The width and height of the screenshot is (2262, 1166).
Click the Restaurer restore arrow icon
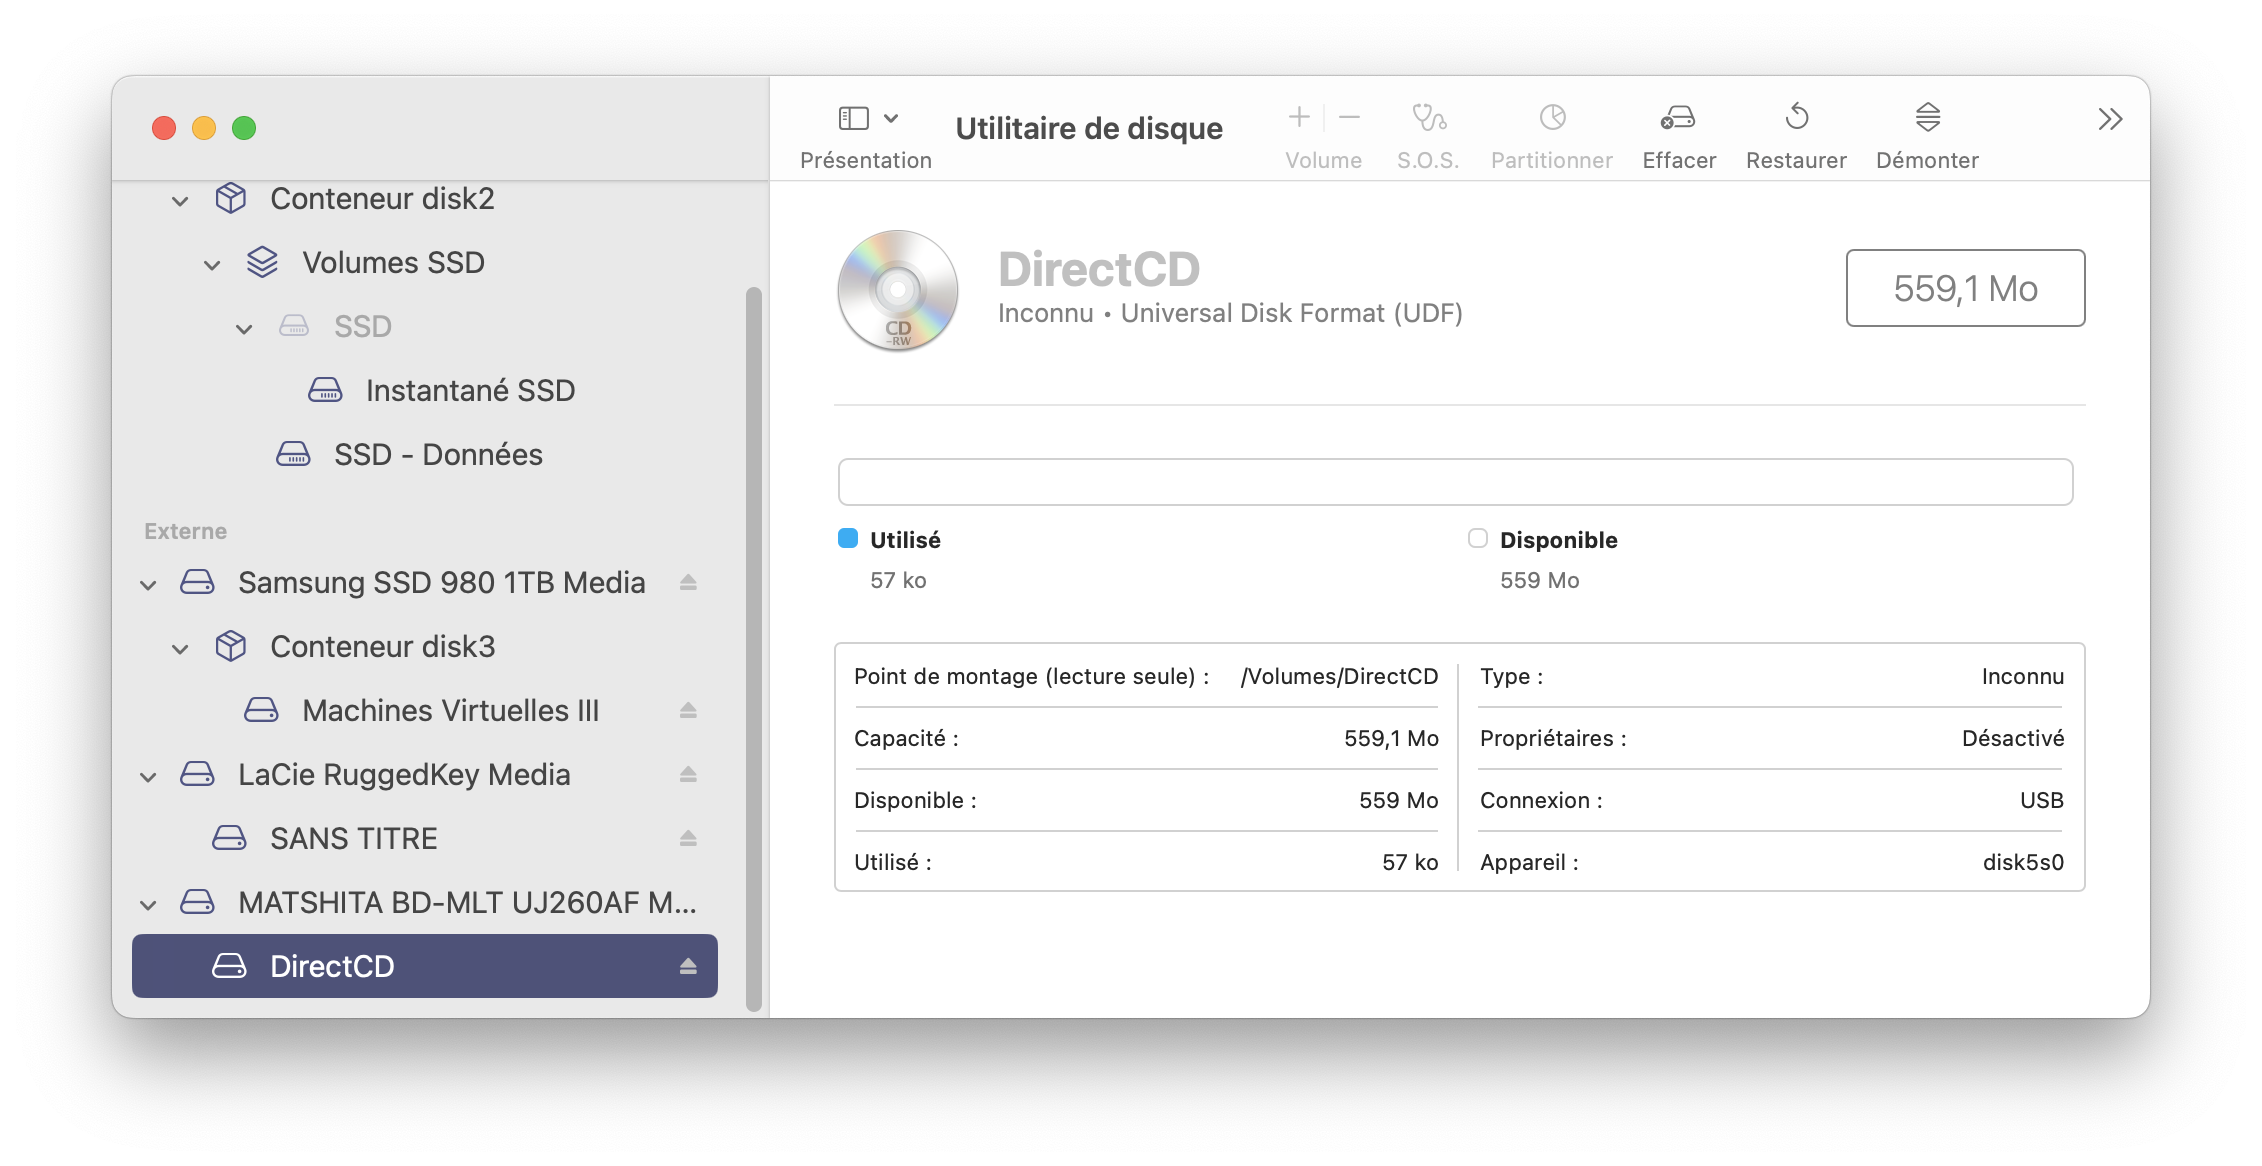point(1796,118)
